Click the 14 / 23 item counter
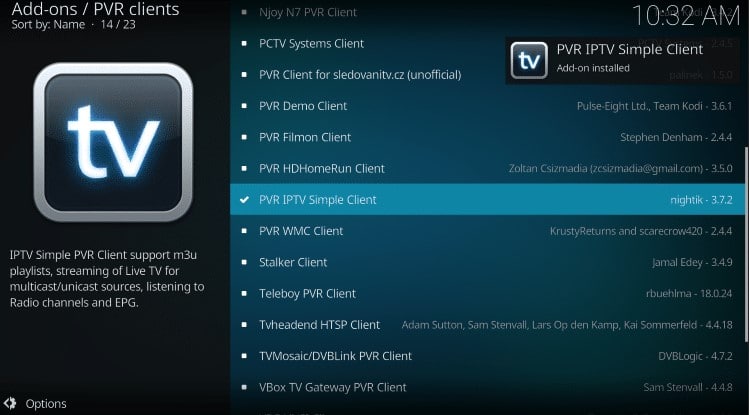The image size is (749, 415). point(118,25)
